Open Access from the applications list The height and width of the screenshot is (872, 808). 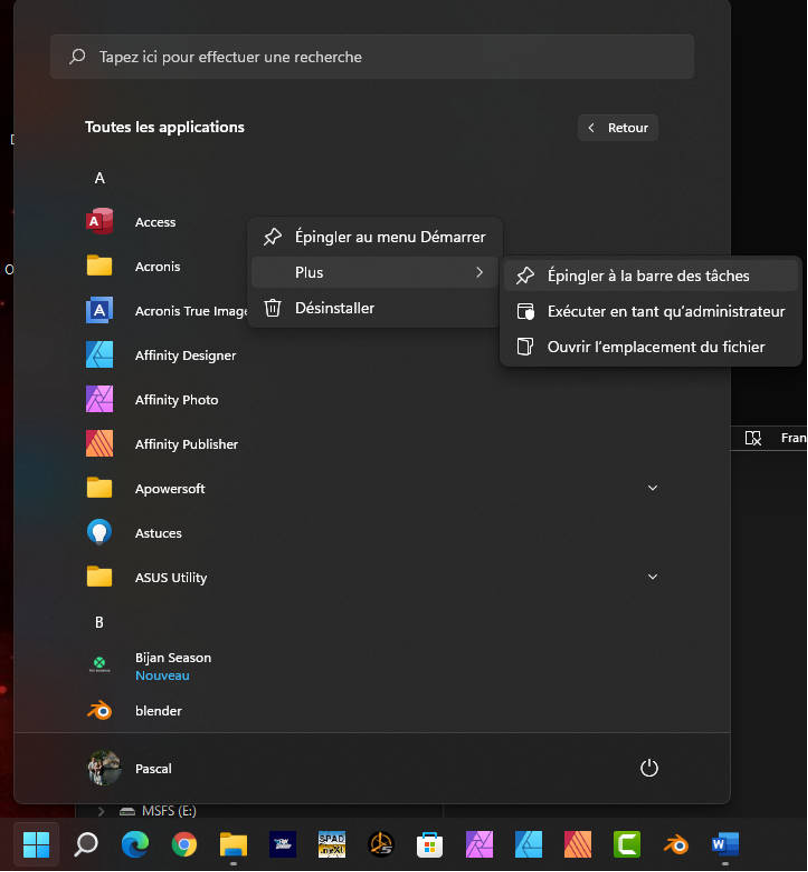click(156, 221)
